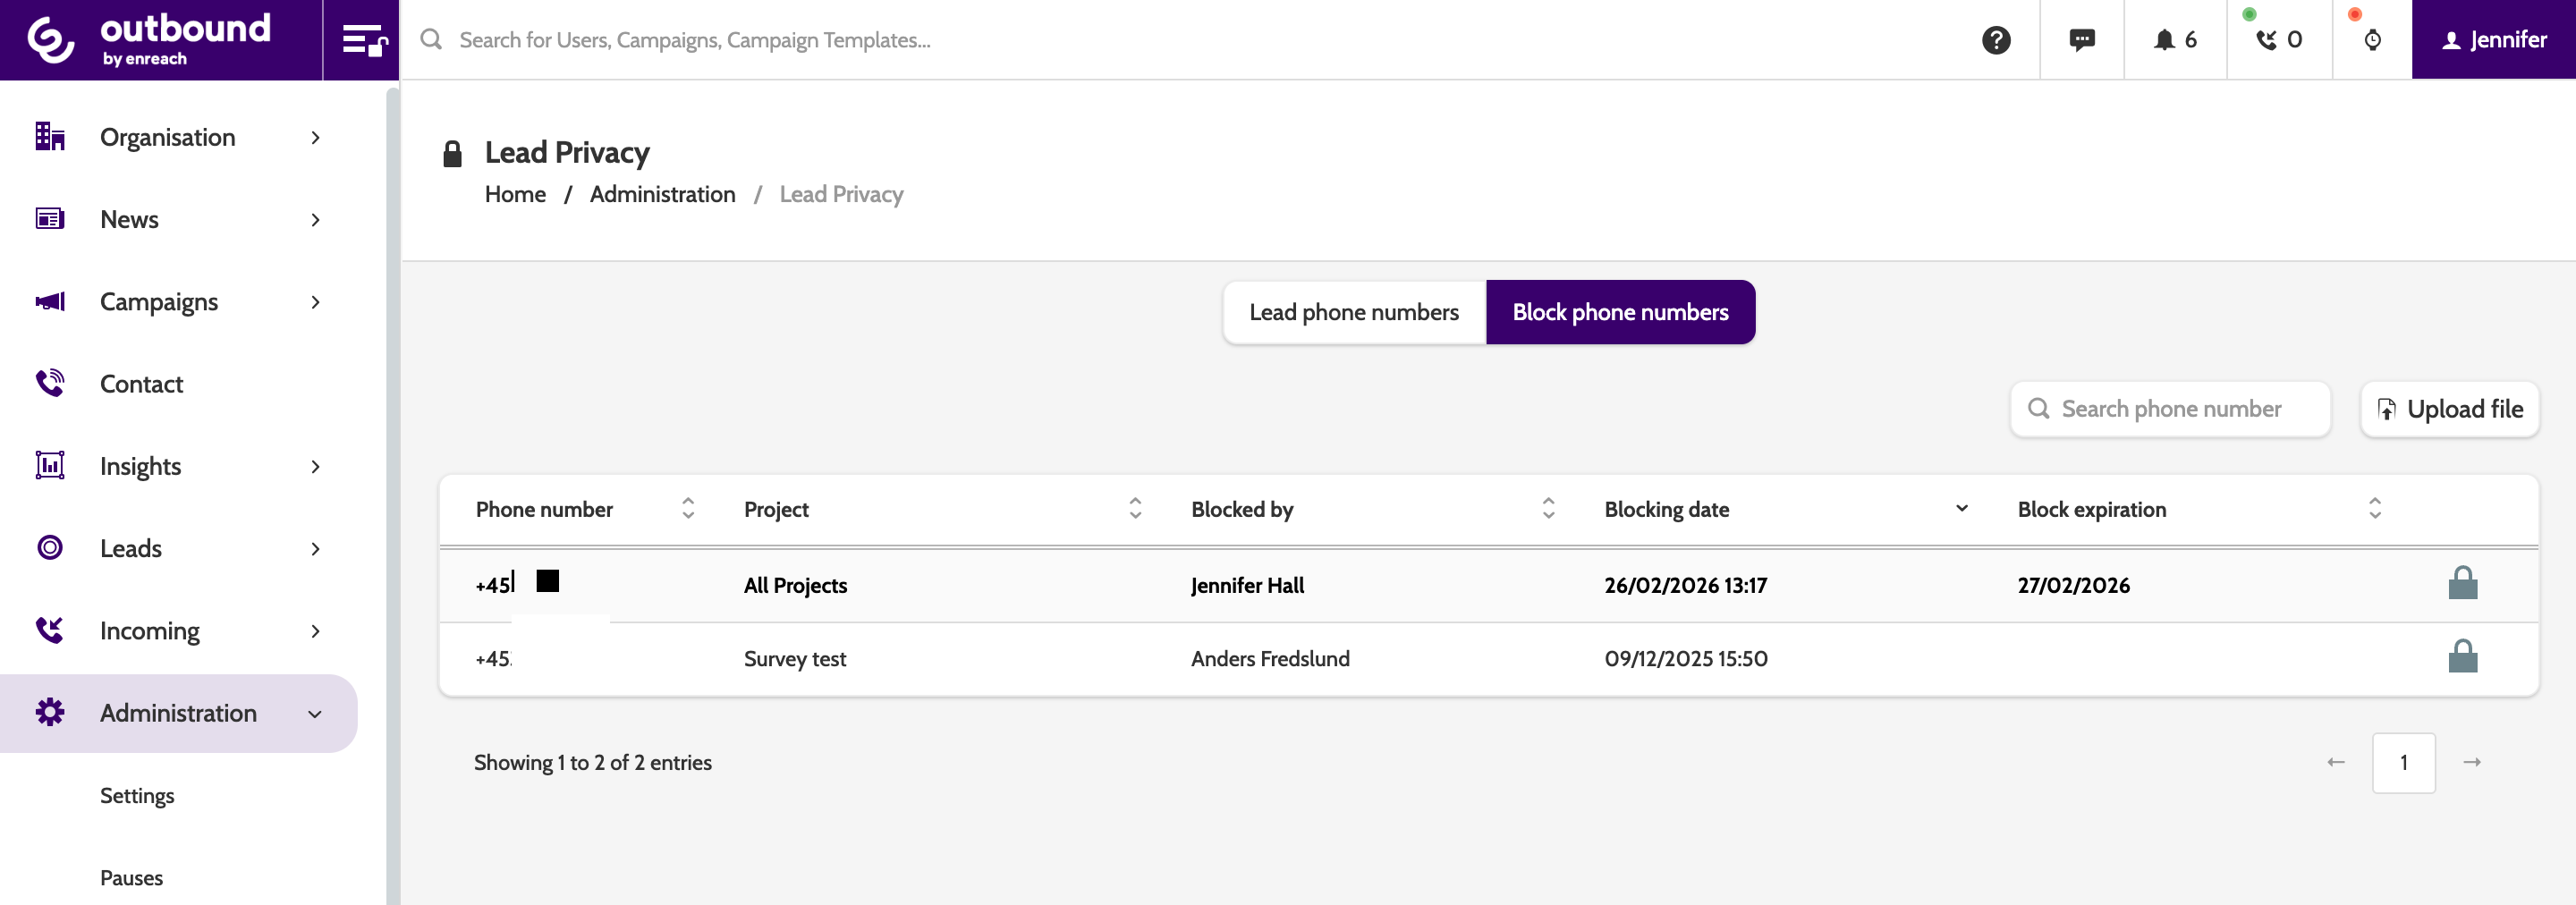This screenshot has width=2576, height=905.
Task: Open the chat messages icon
Action: click(x=2081, y=40)
